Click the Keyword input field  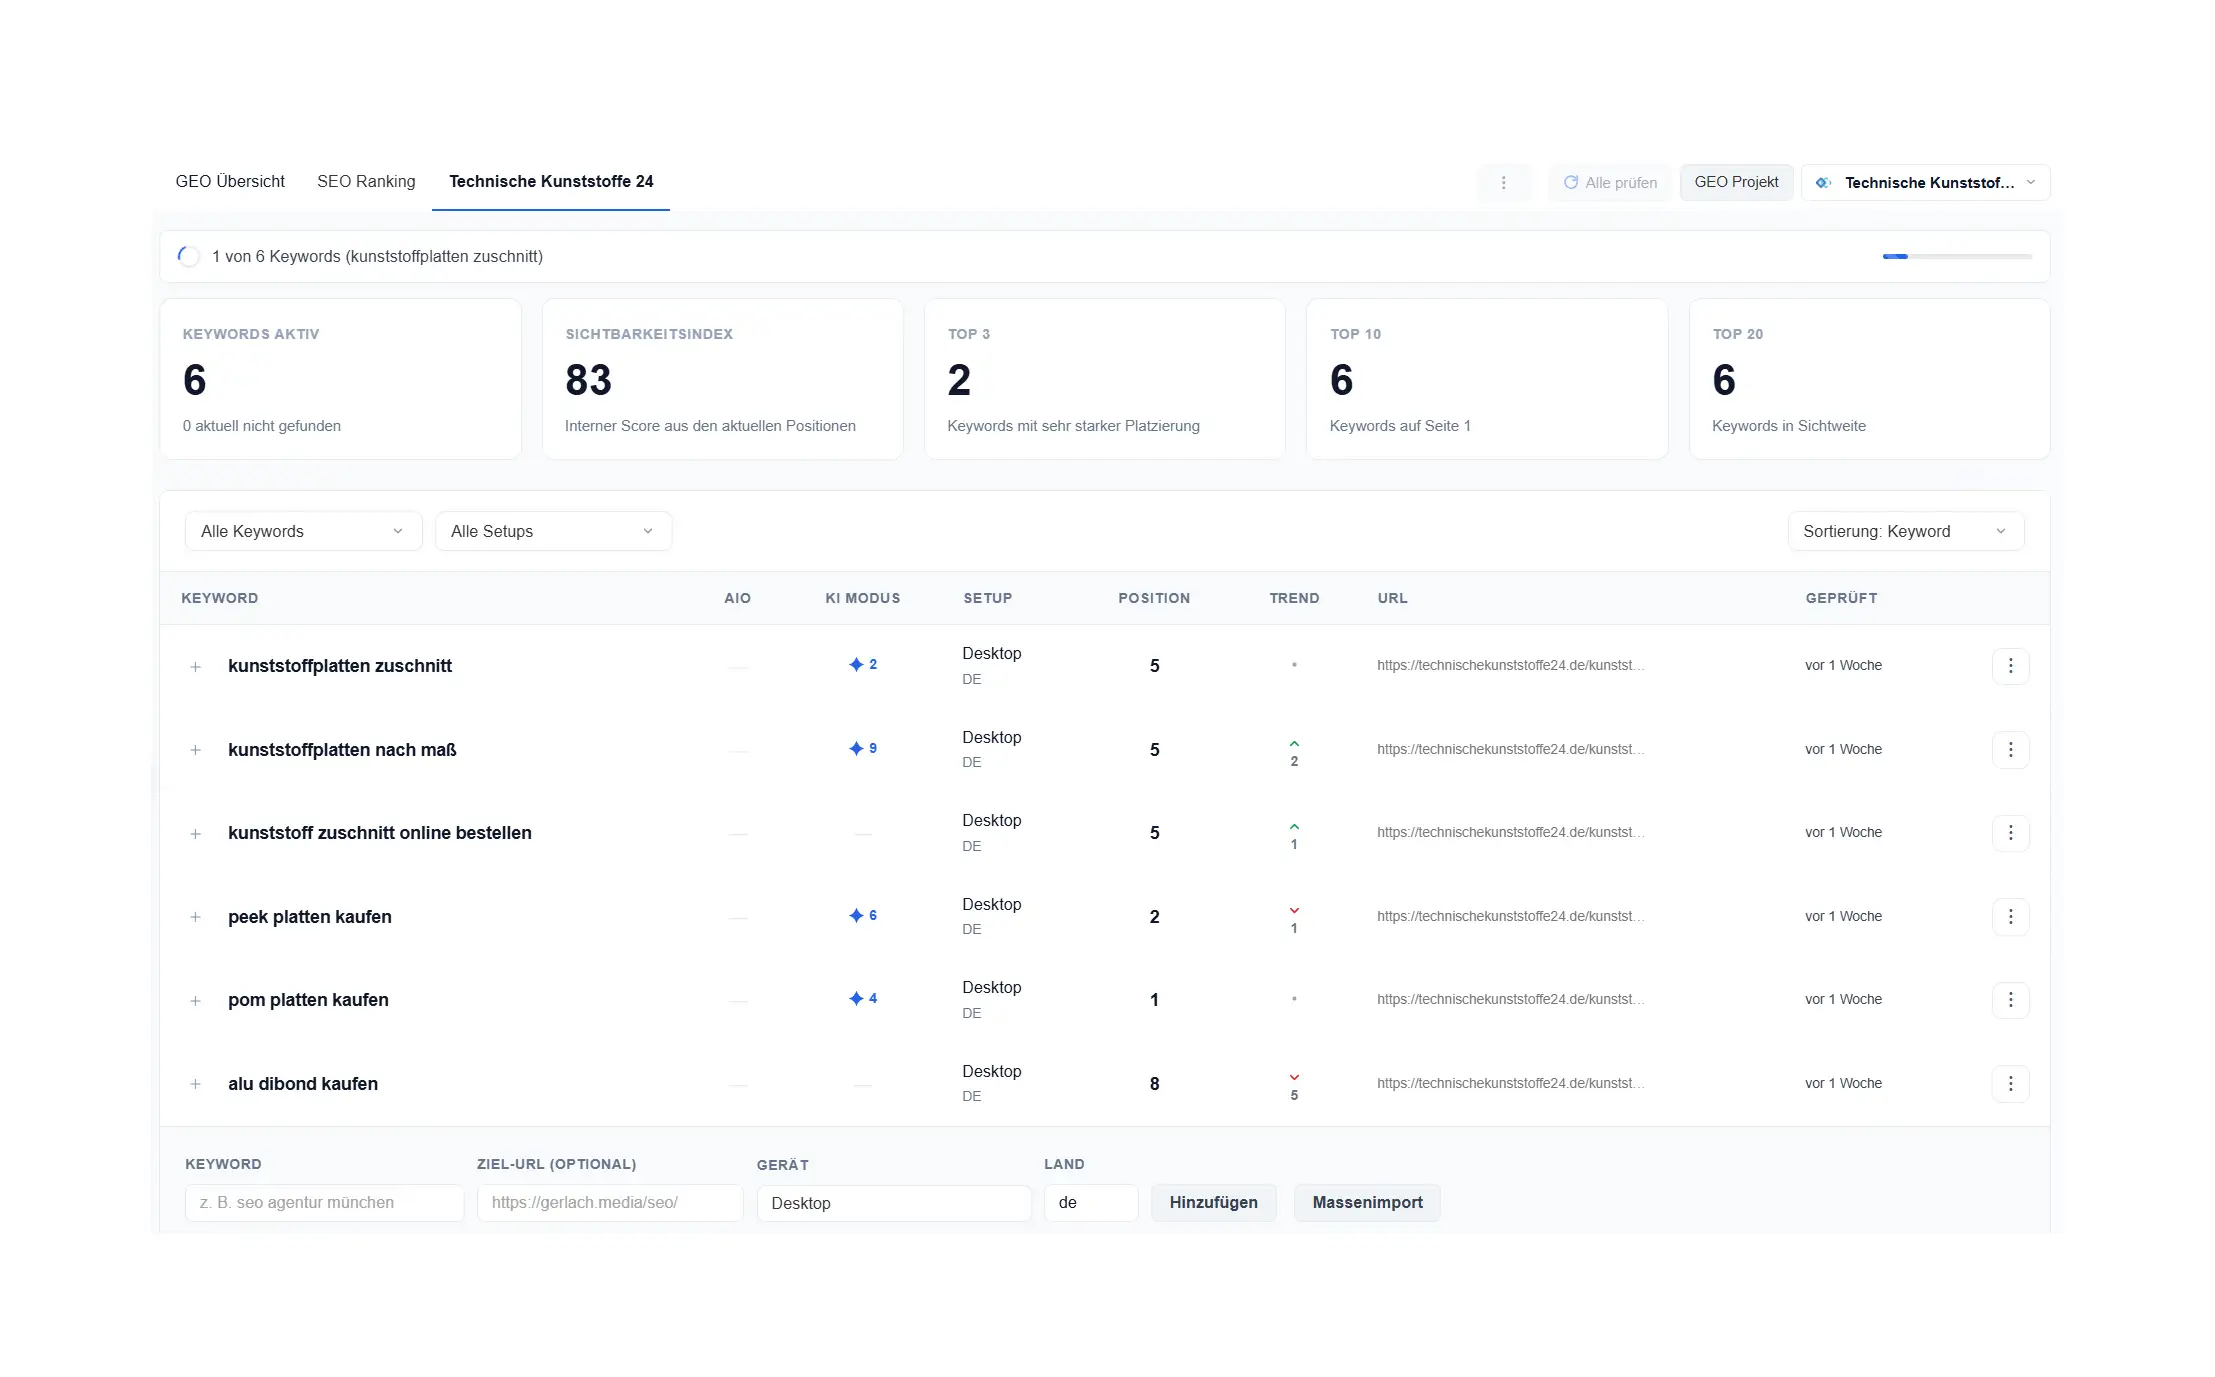point(324,1203)
